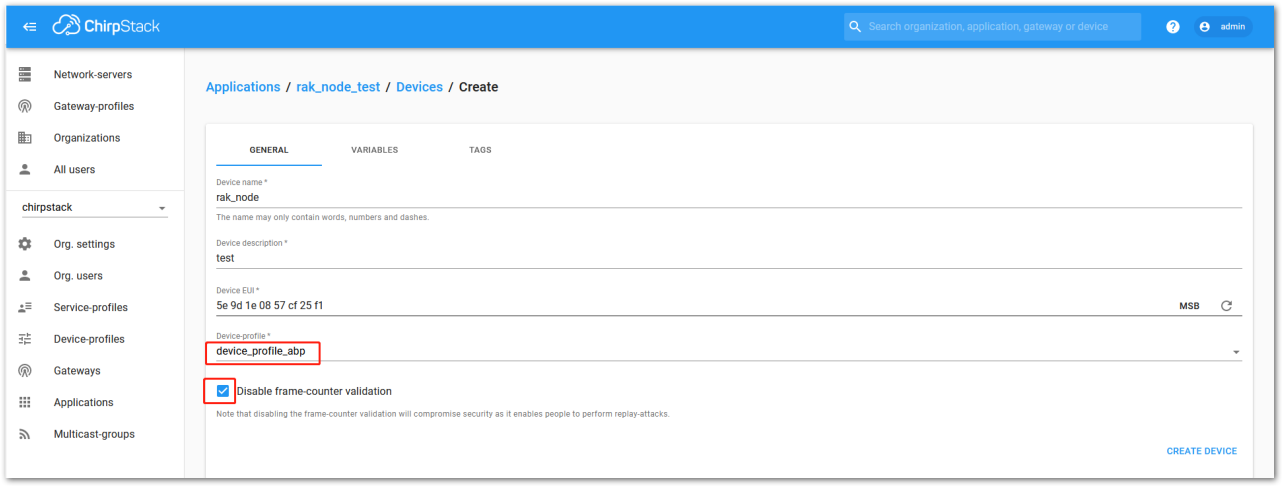Click the Device-profiles sliders icon
The height and width of the screenshot is (487, 1283).
pos(25,339)
